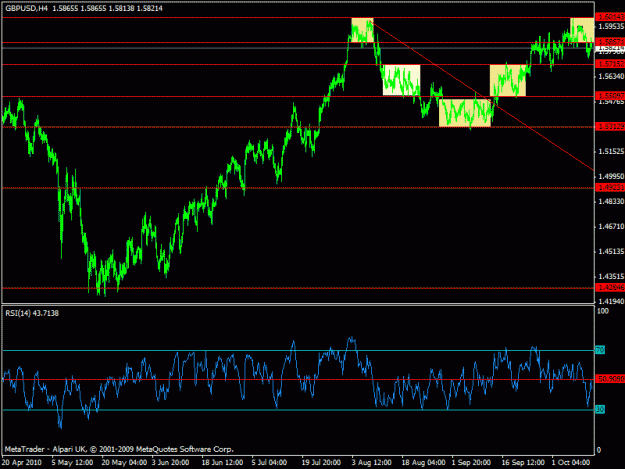This screenshot has height=469, width=625.
Task: Click the 1.49950 price axis value
Action: (x=611, y=176)
